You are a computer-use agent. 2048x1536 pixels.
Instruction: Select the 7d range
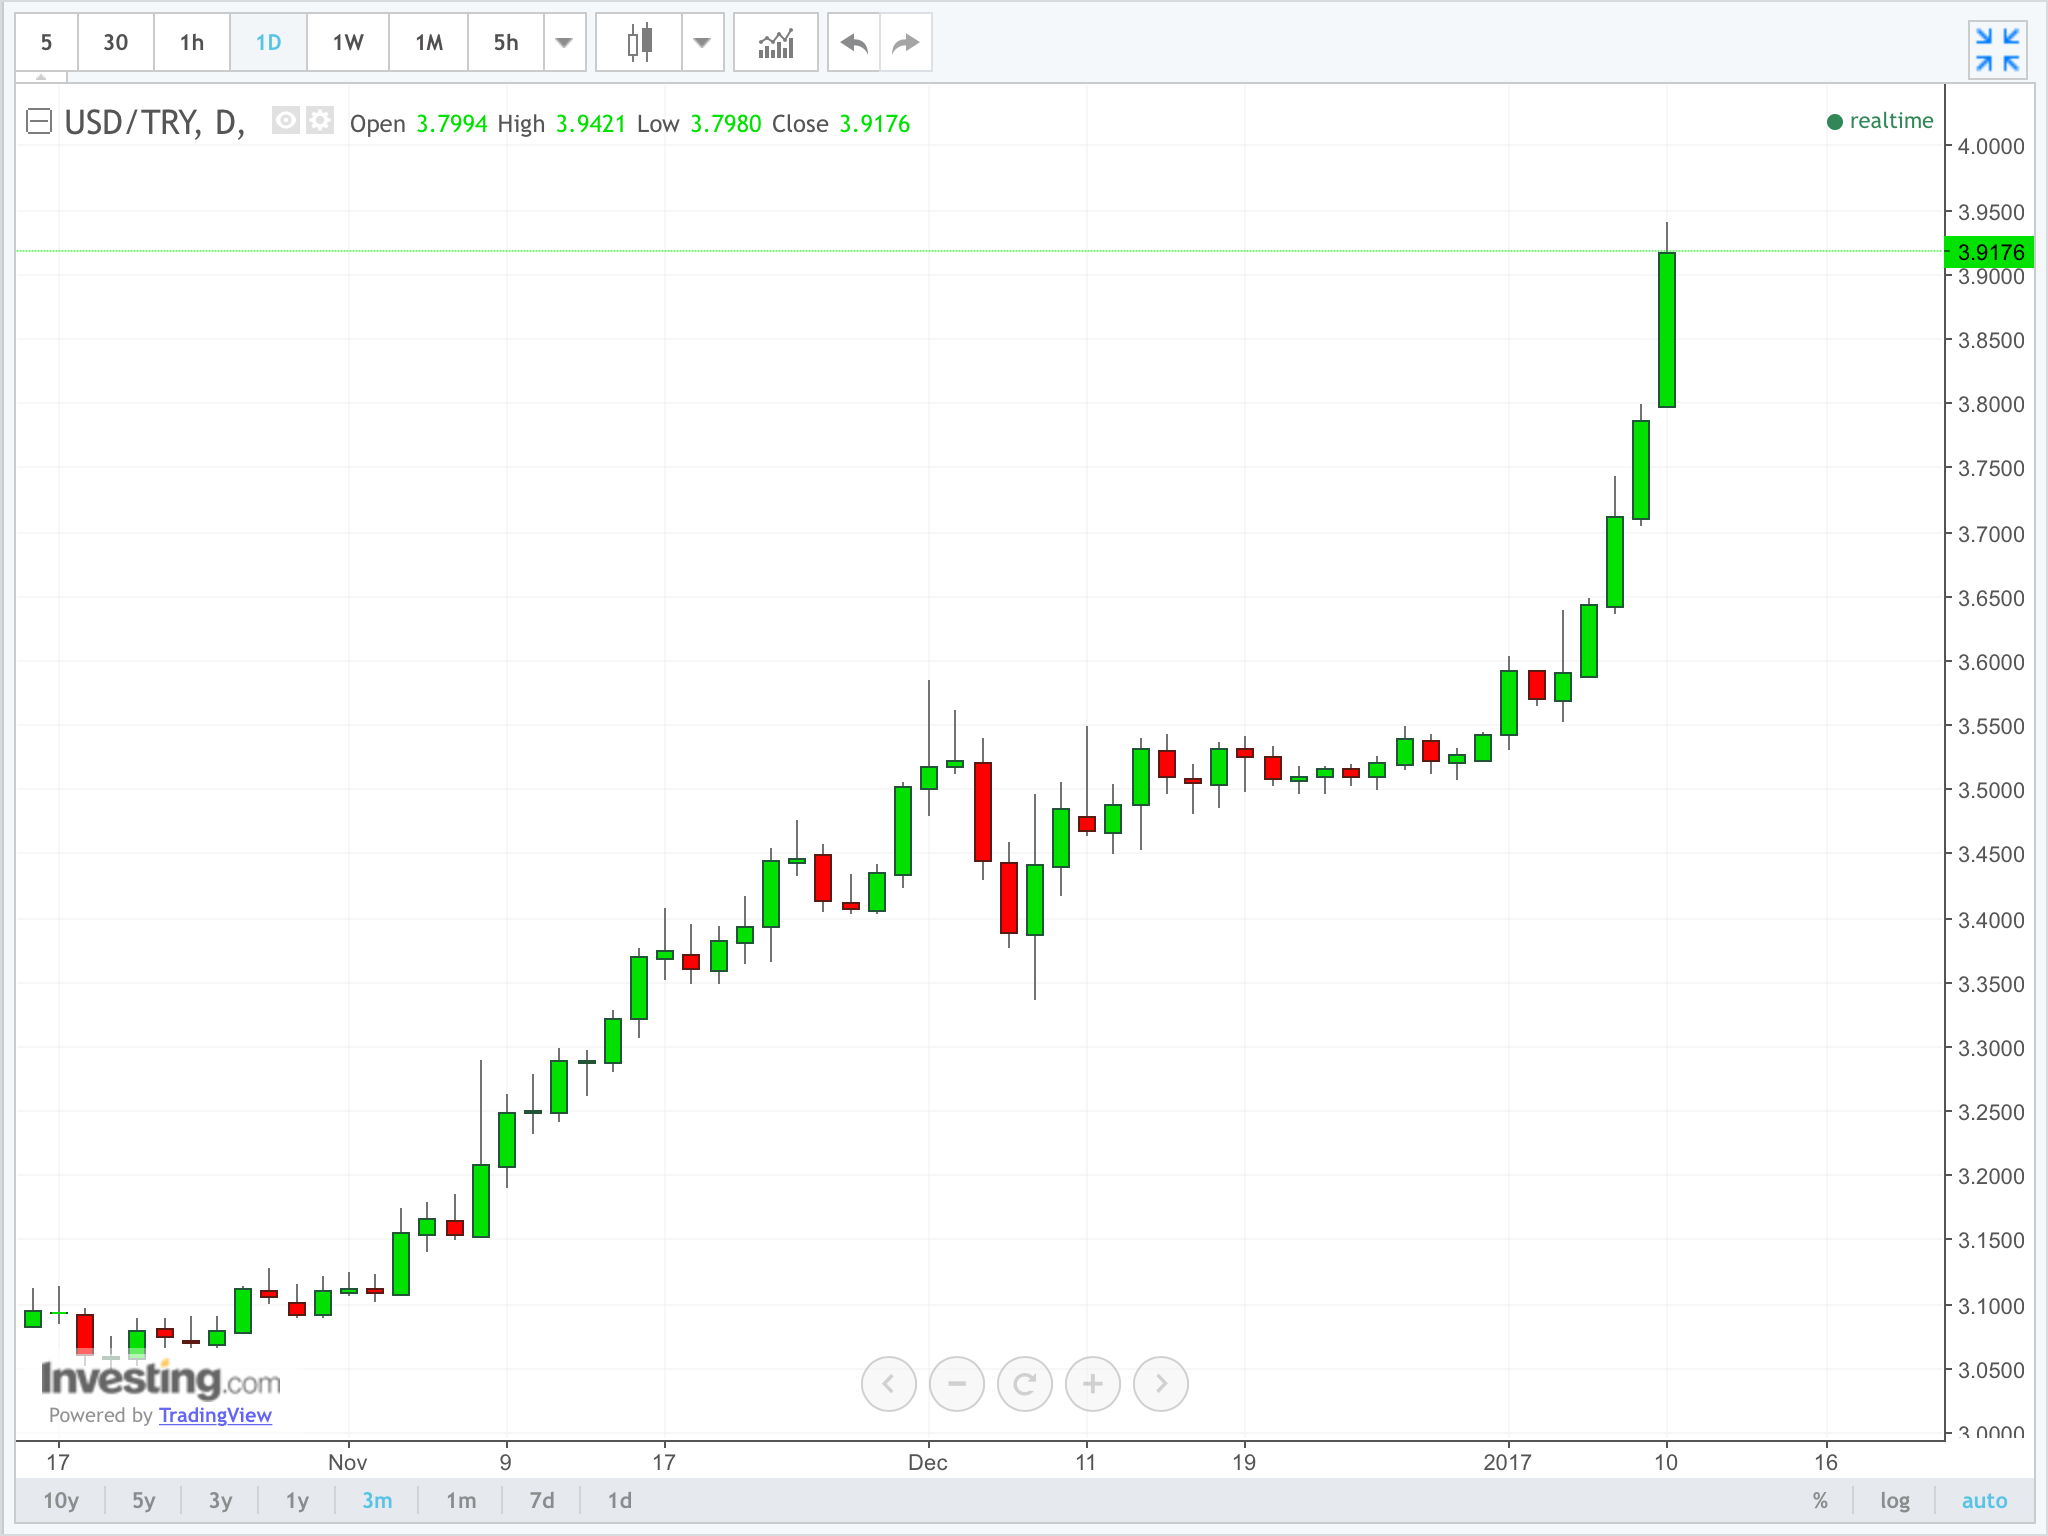542,1500
